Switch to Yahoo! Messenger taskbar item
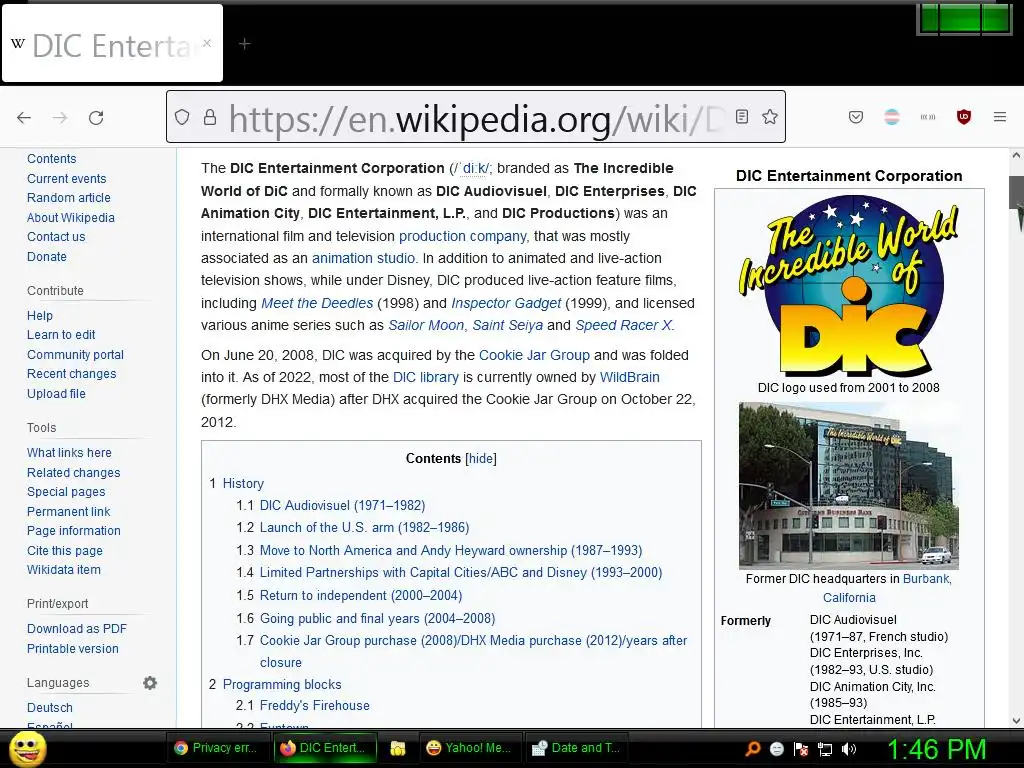This screenshot has height=768, width=1024. click(x=470, y=748)
